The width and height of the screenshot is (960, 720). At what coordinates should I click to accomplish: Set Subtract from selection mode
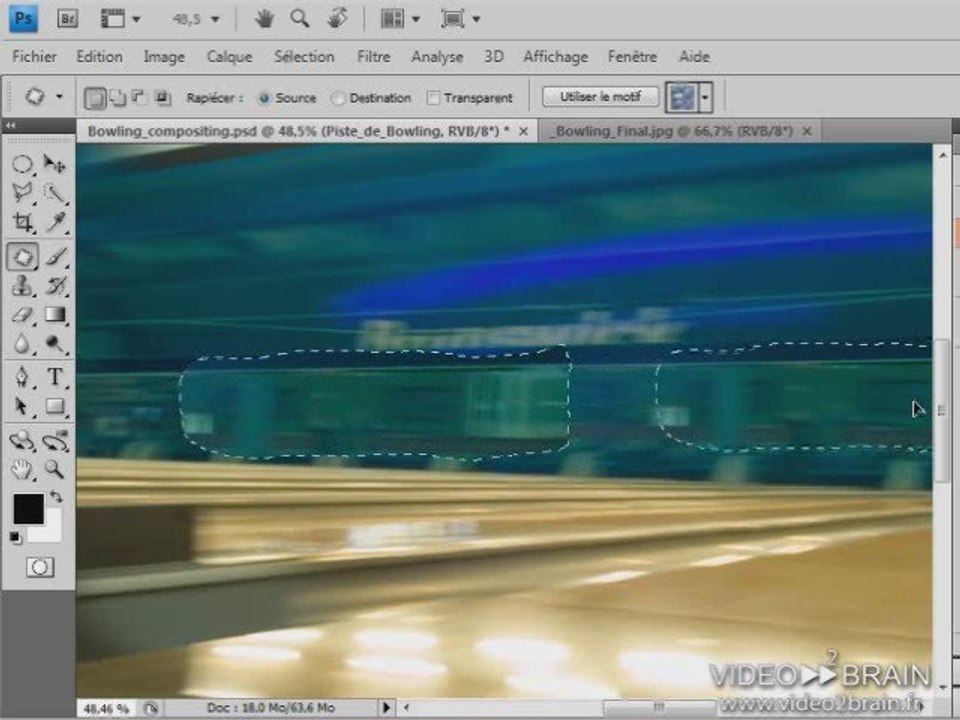pyautogui.click(x=140, y=98)
